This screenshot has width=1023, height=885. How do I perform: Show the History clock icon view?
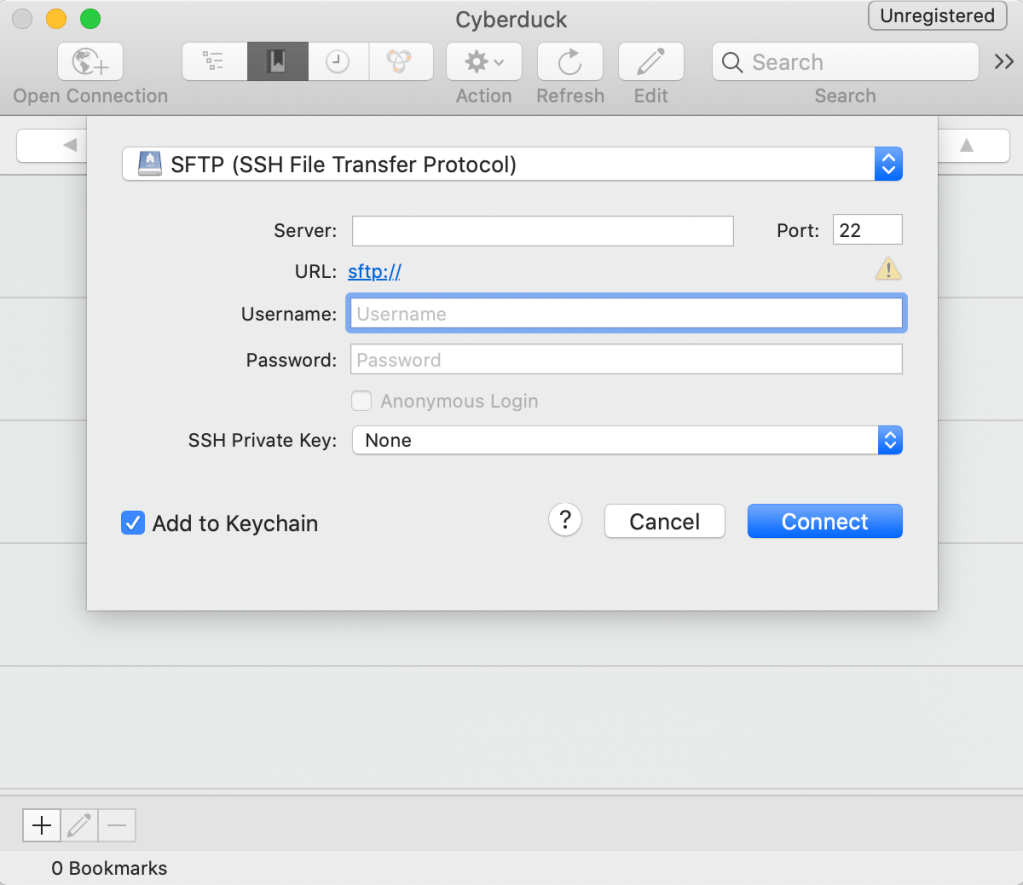coord(338,62)
